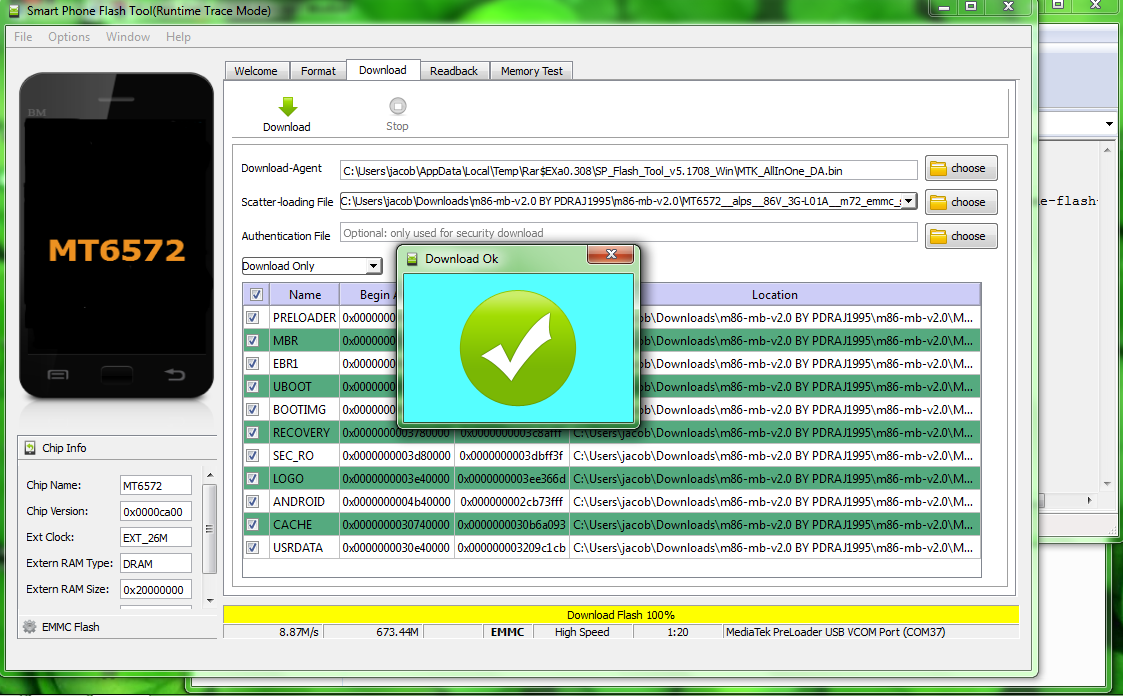
Task: Open the Options menu
Action: pos(69,37)
